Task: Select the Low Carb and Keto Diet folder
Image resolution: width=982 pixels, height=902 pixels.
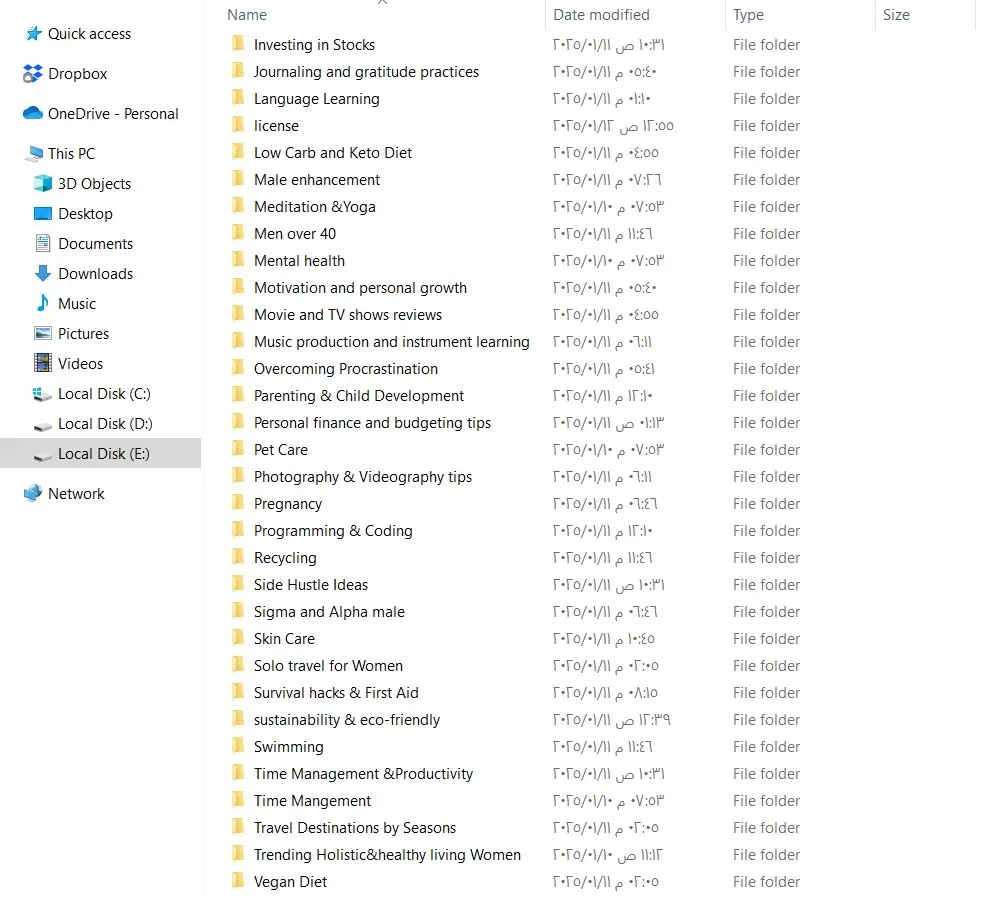Action: (333, 153)
